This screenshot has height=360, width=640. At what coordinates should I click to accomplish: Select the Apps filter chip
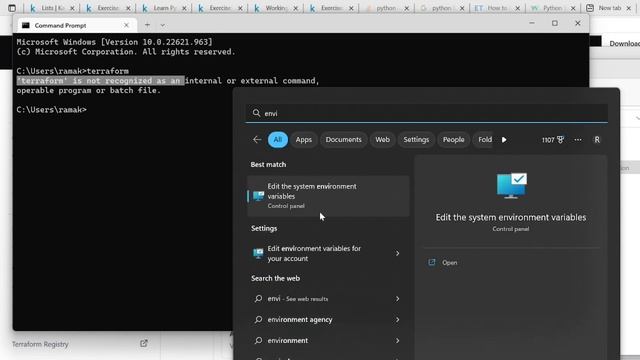click(x=304, y=140)
